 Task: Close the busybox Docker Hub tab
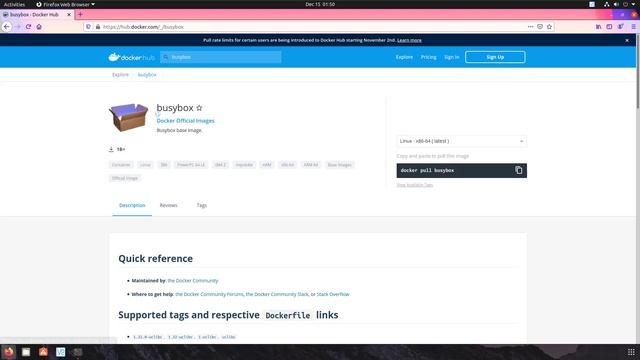point(69,14)
